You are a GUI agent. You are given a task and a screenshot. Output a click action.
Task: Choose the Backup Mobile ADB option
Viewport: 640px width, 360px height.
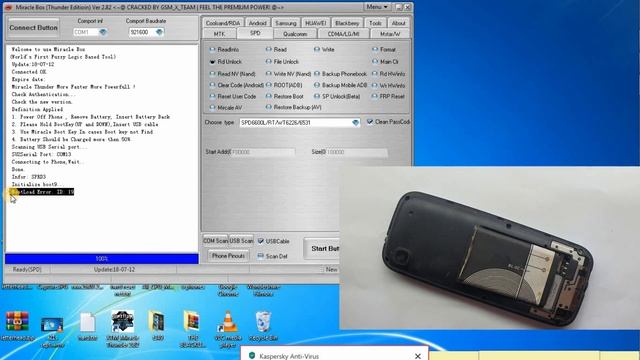coord(340,85)
